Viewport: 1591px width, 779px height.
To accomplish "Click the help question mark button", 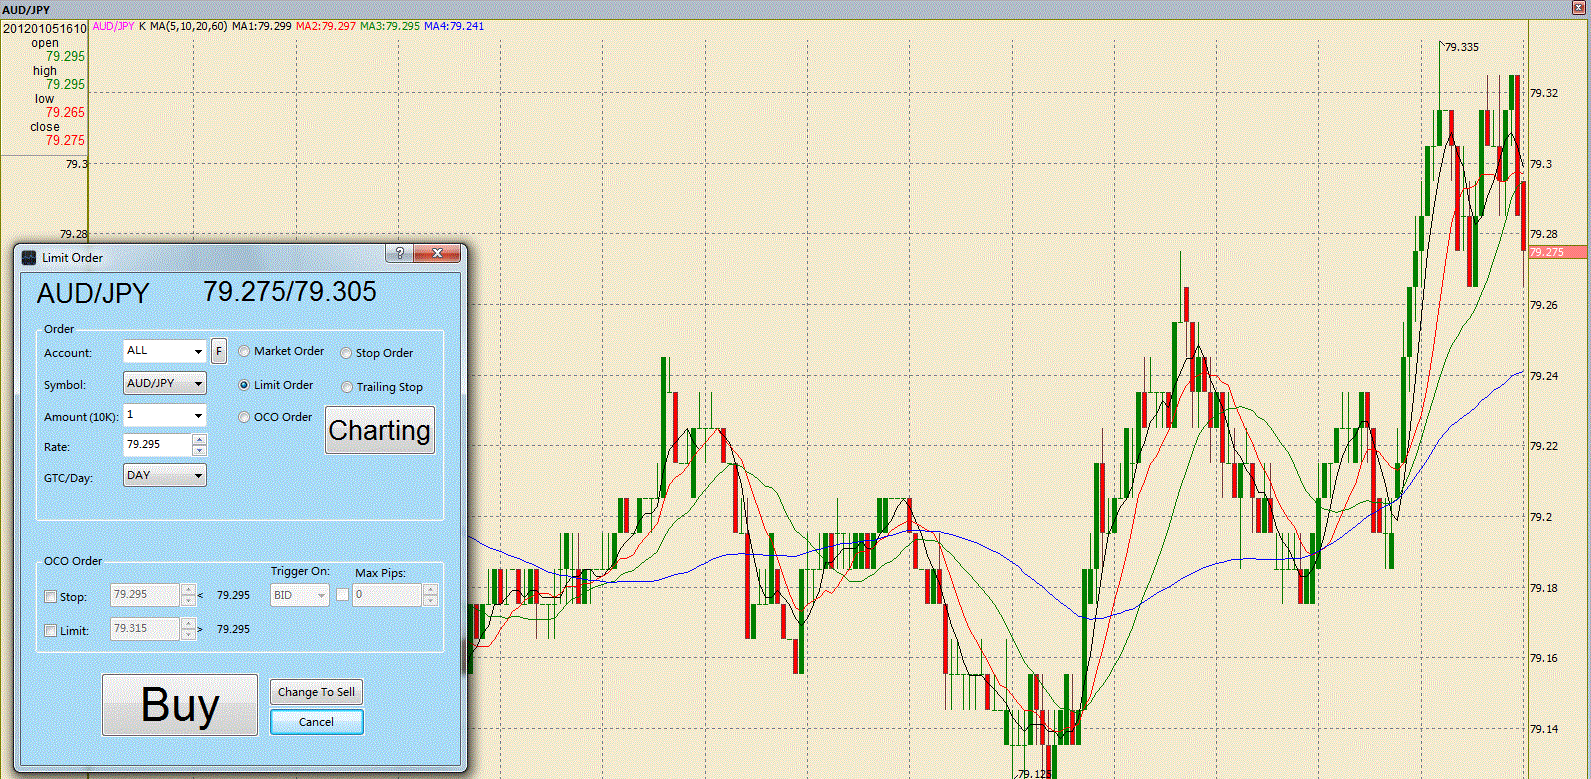I will [x=399, y=254].
